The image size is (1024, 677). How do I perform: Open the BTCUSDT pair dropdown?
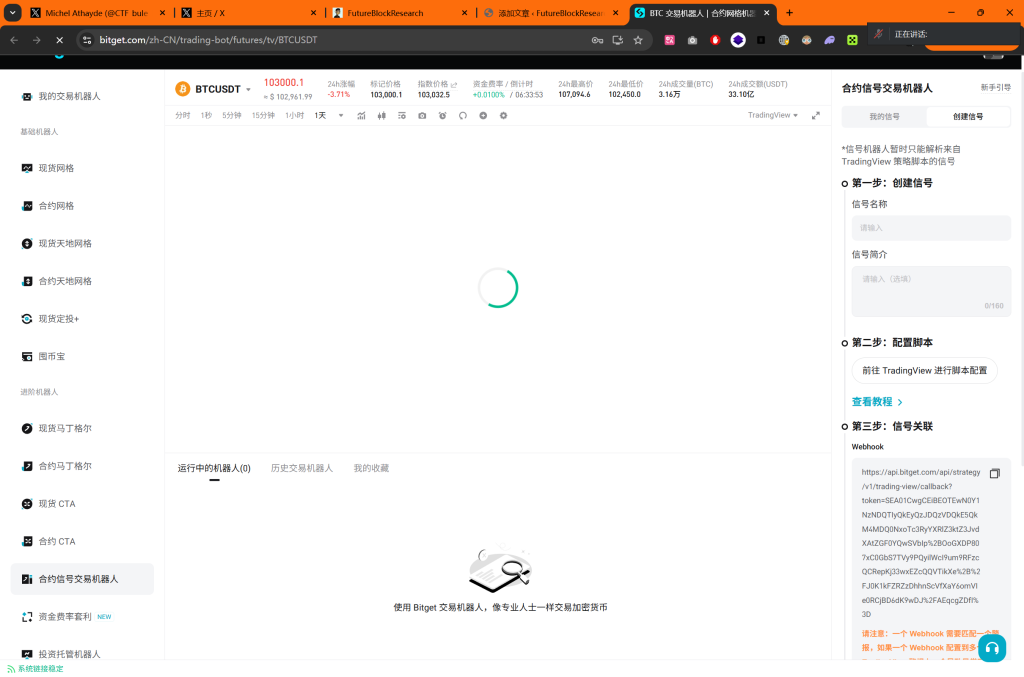(x=248, y=89)
